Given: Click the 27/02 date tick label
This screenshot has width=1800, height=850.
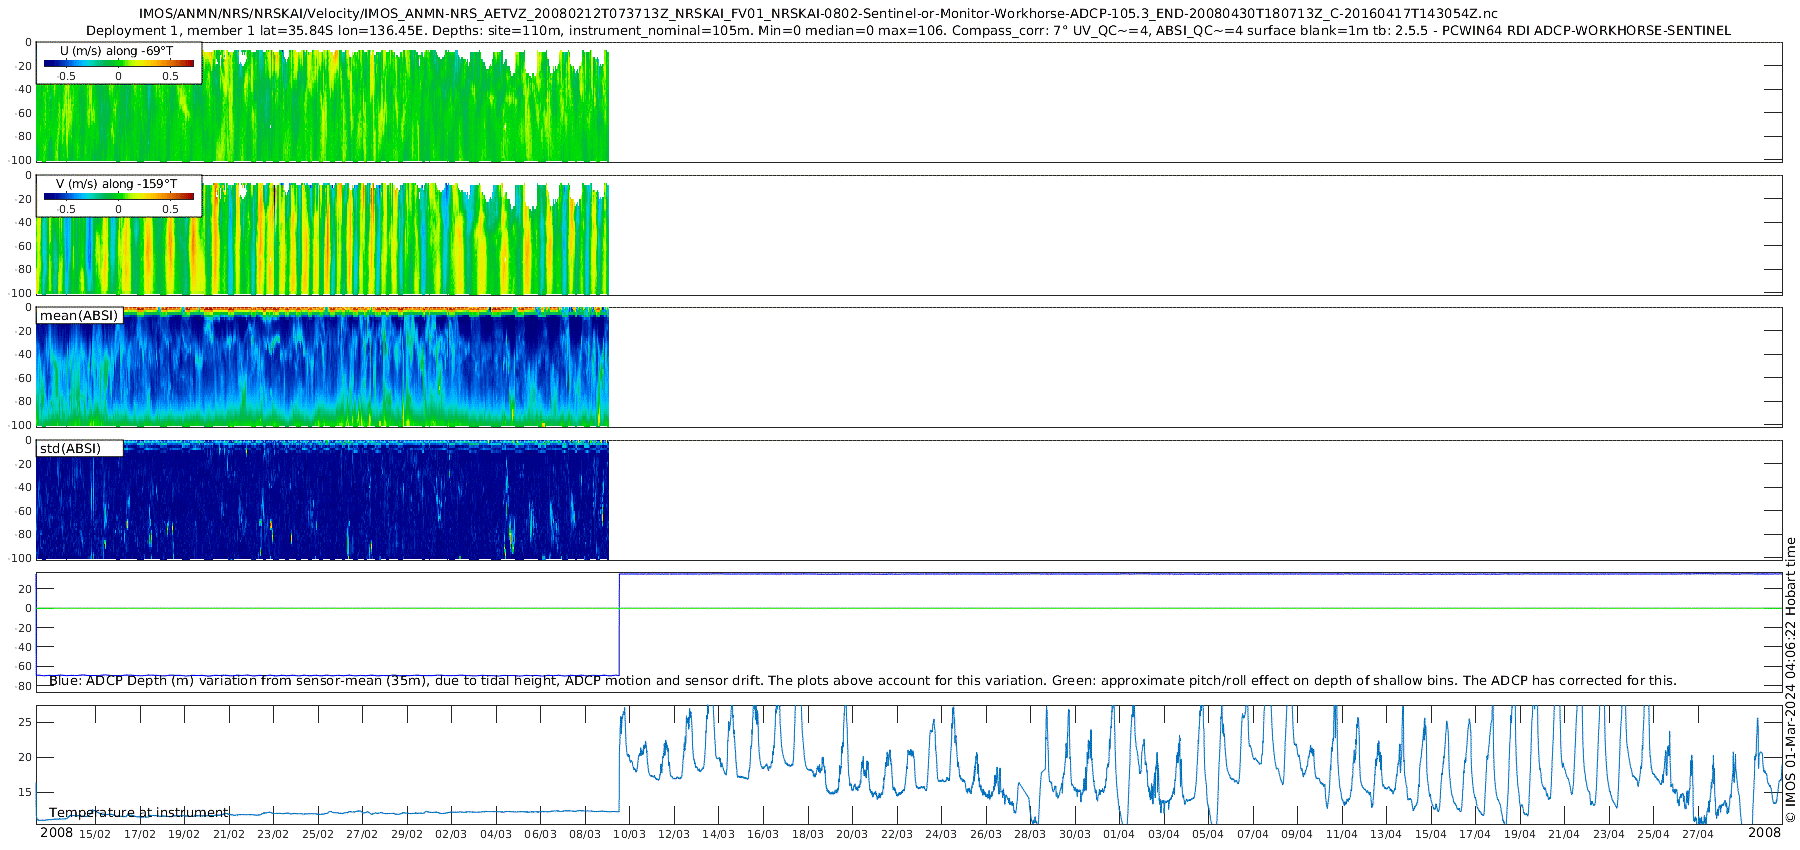Looking at the screenshot, I should coord(362,834).
